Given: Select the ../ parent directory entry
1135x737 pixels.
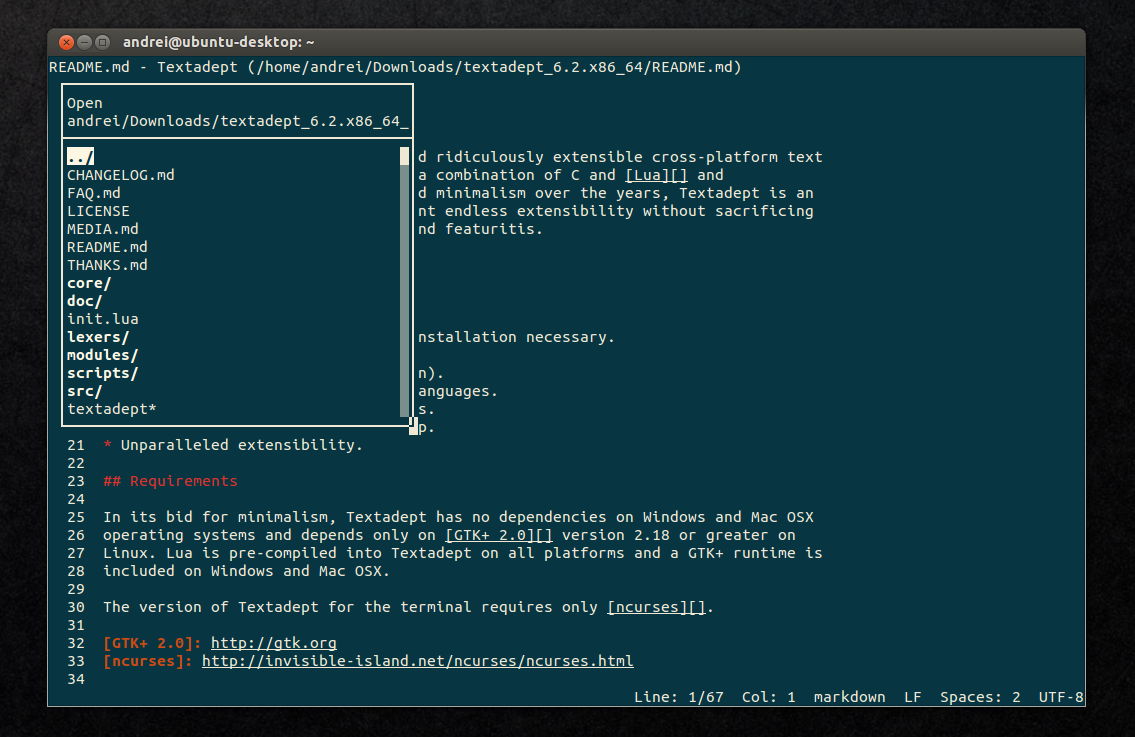Looking at the screenshot, I should pyautogui.click(x=80, y=156).
